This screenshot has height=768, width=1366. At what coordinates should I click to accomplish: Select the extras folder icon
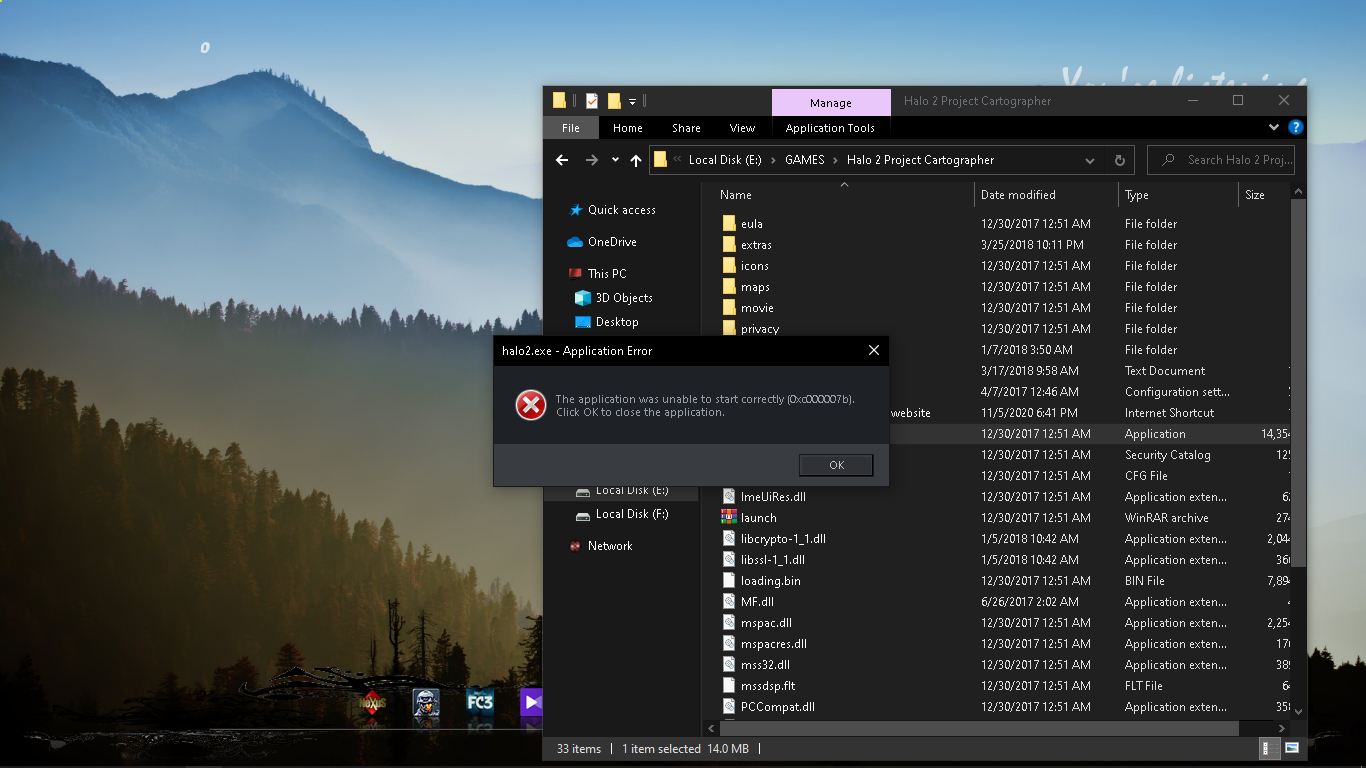coord(730,245)
